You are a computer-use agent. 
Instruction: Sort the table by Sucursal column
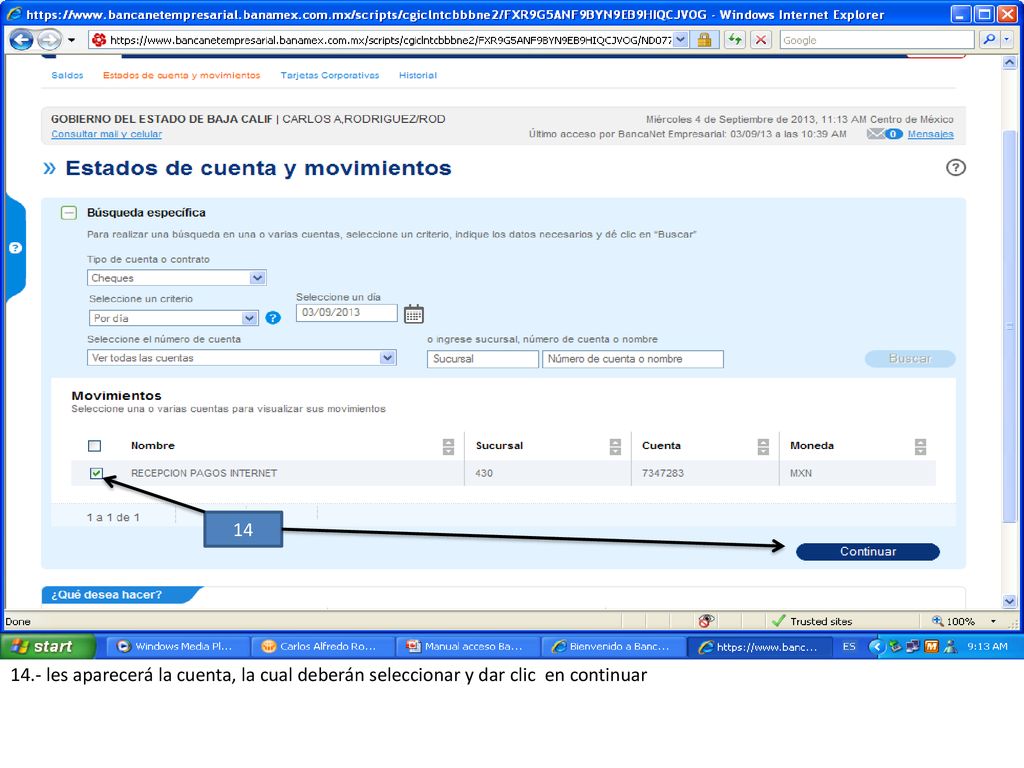615,447
